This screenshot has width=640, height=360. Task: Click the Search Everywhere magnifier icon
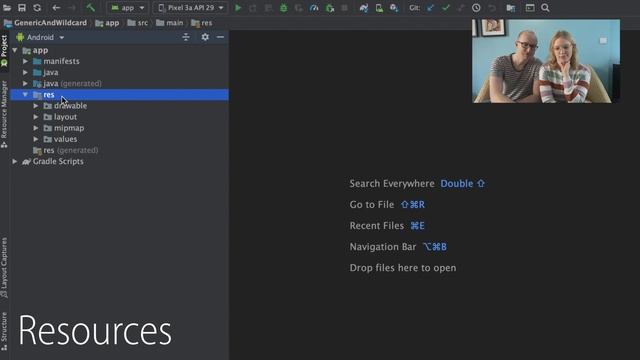pyautogui.click(x=545, y=8)
